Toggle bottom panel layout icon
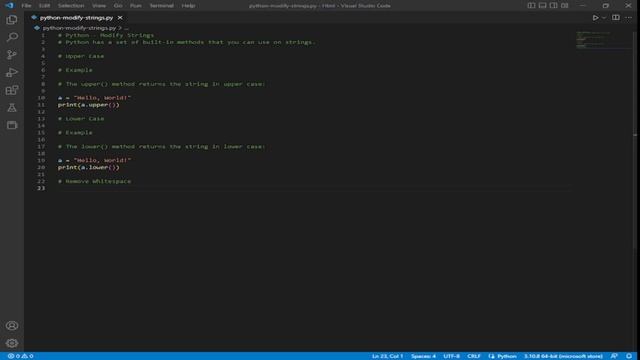Viewport: 640px width, 360px height. pos(542,6)
